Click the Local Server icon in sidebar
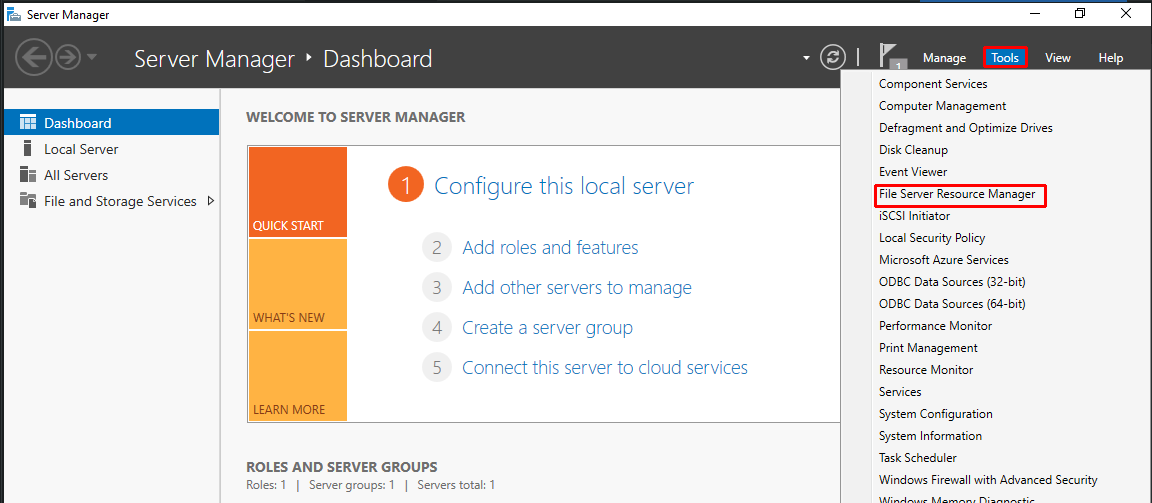Screen dimensions: 1152x503 pos(28,149)
